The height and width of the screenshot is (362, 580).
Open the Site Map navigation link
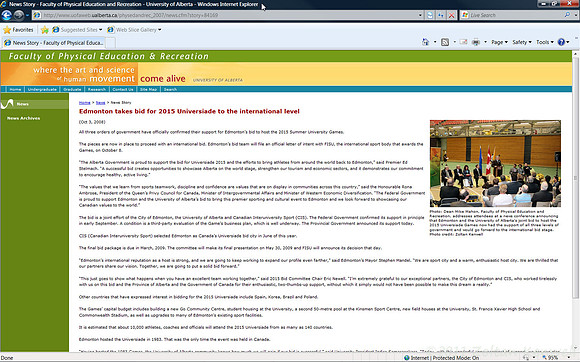pyautogui.click(x=148, y=89)
